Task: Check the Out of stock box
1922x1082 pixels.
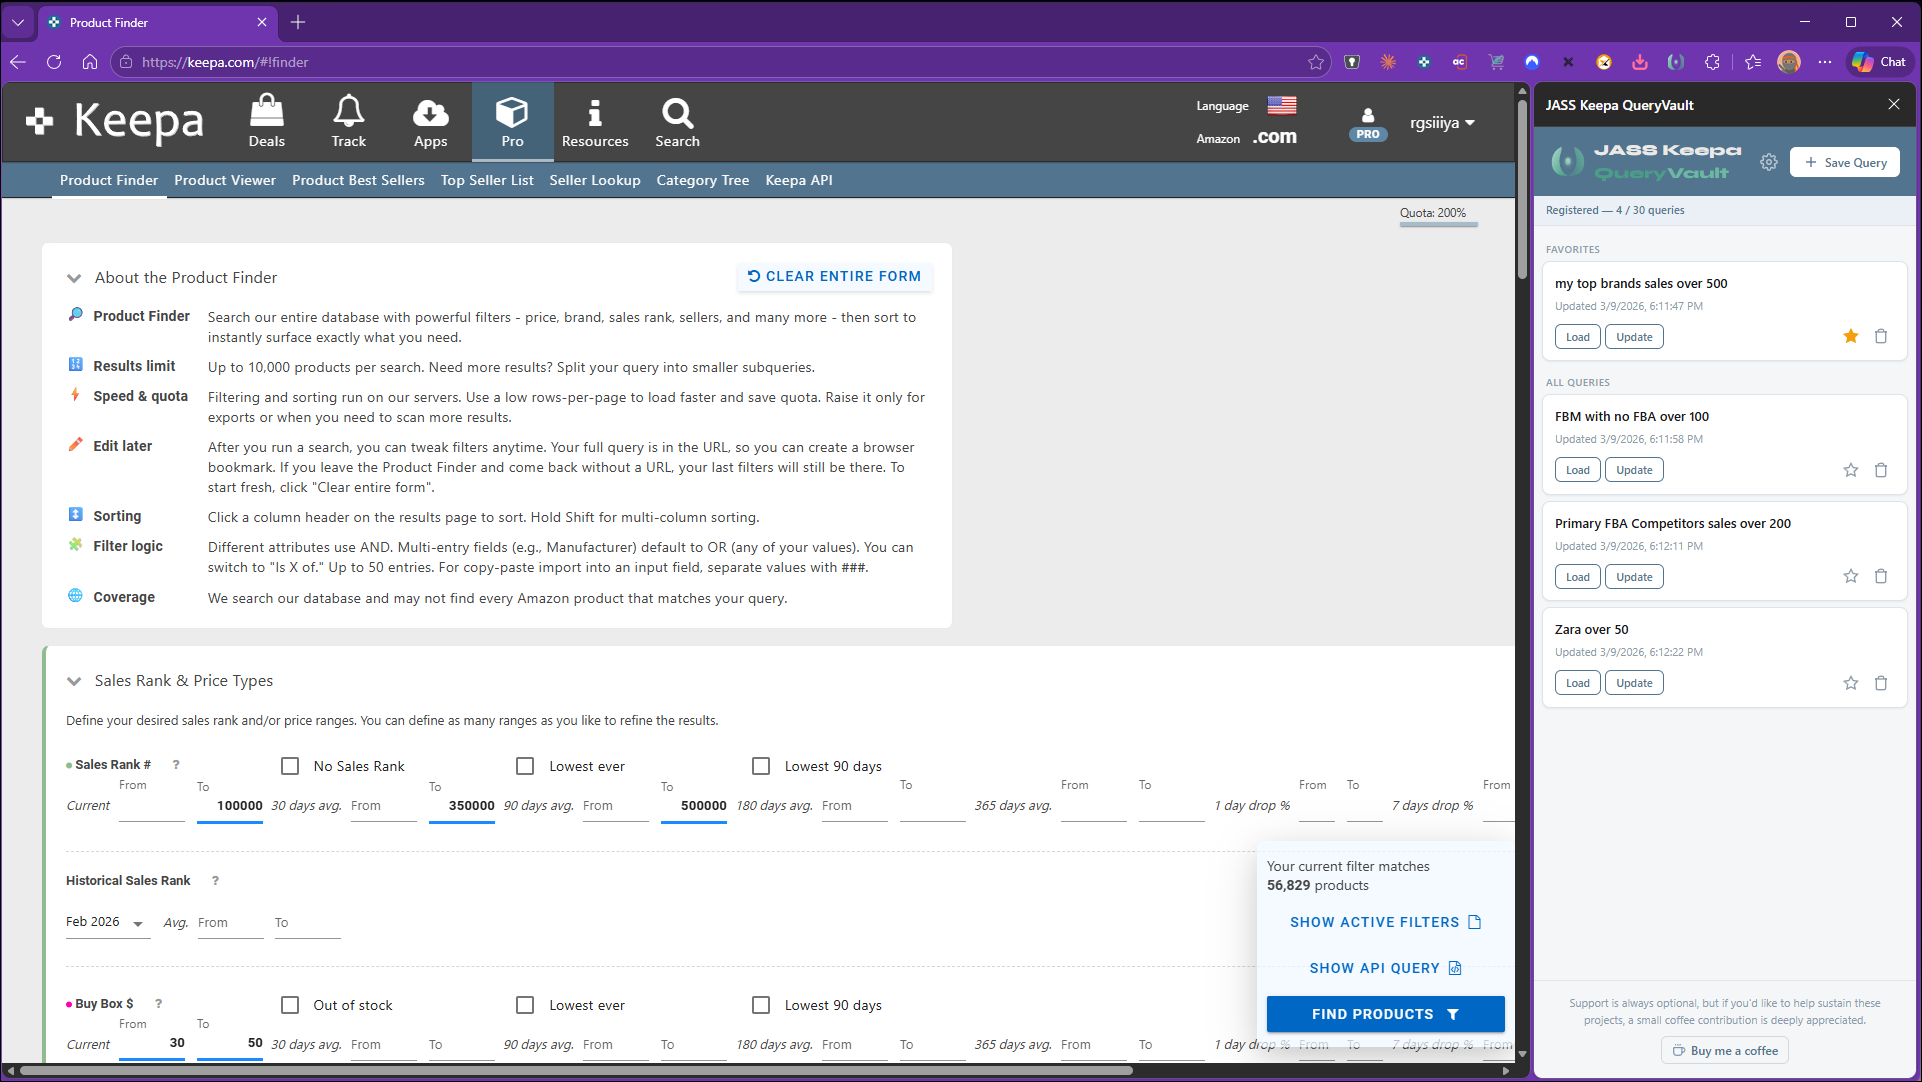Action: coord(290,1005)
